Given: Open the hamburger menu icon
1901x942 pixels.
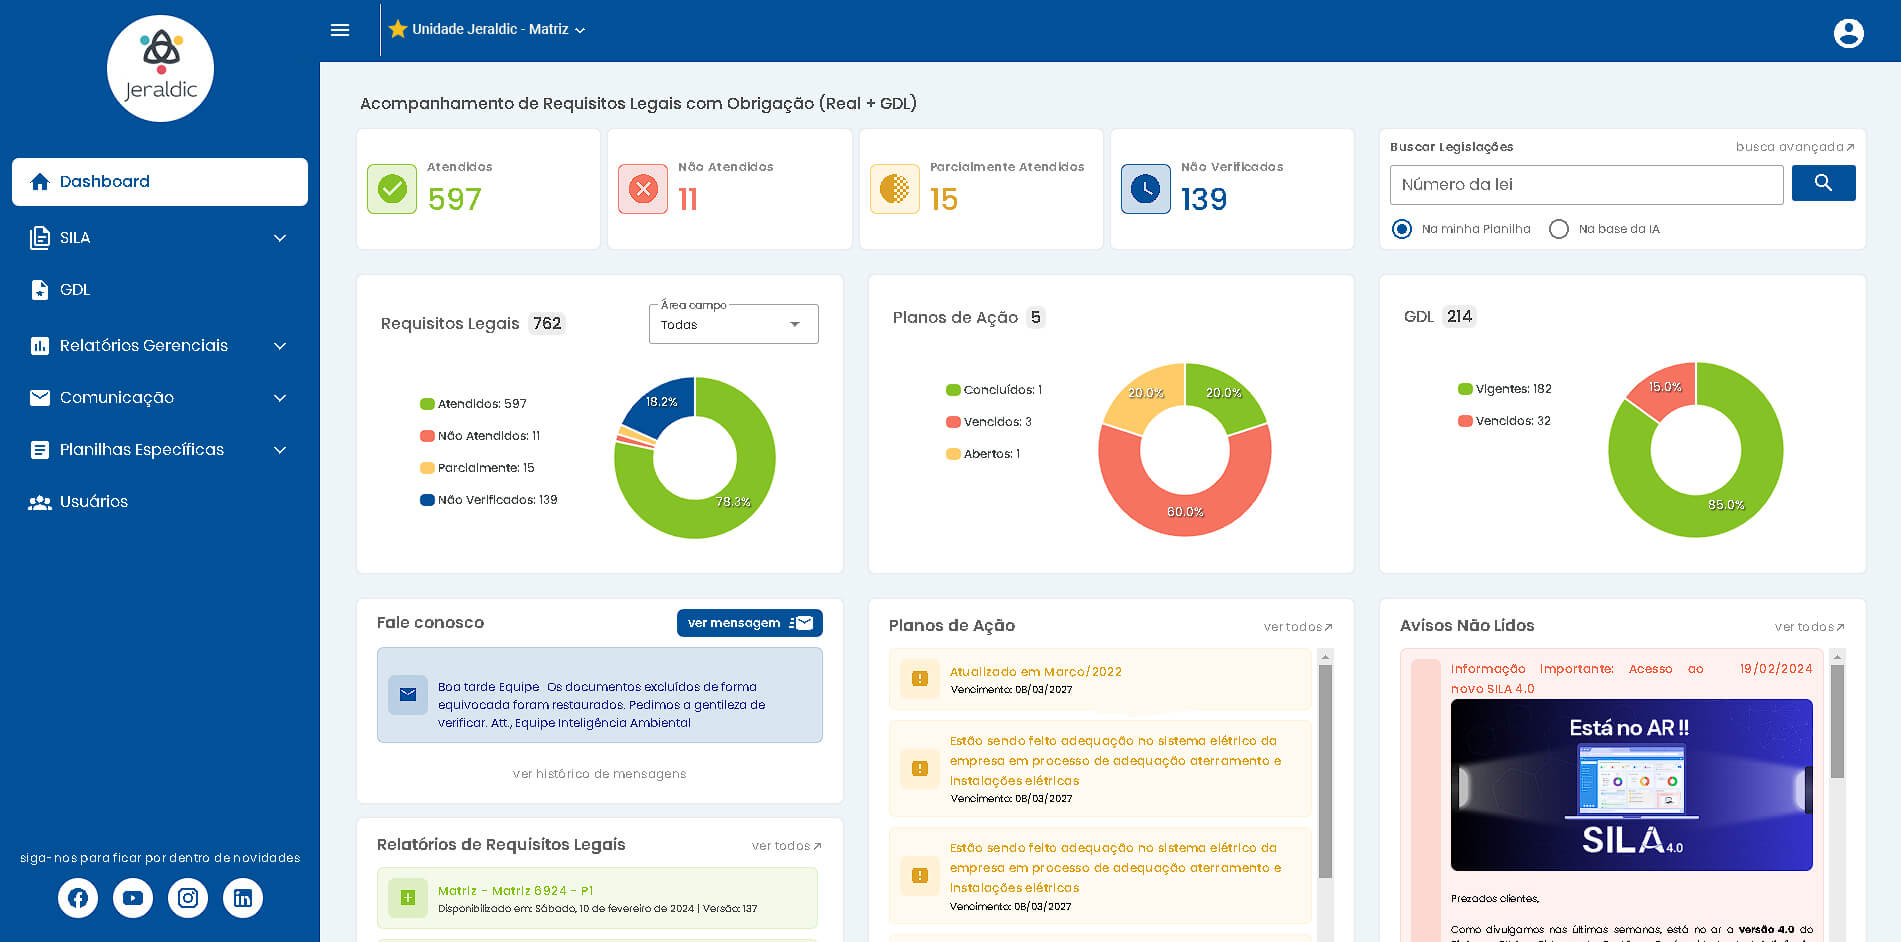Looking at the screenshot, I should click(340, 30).
